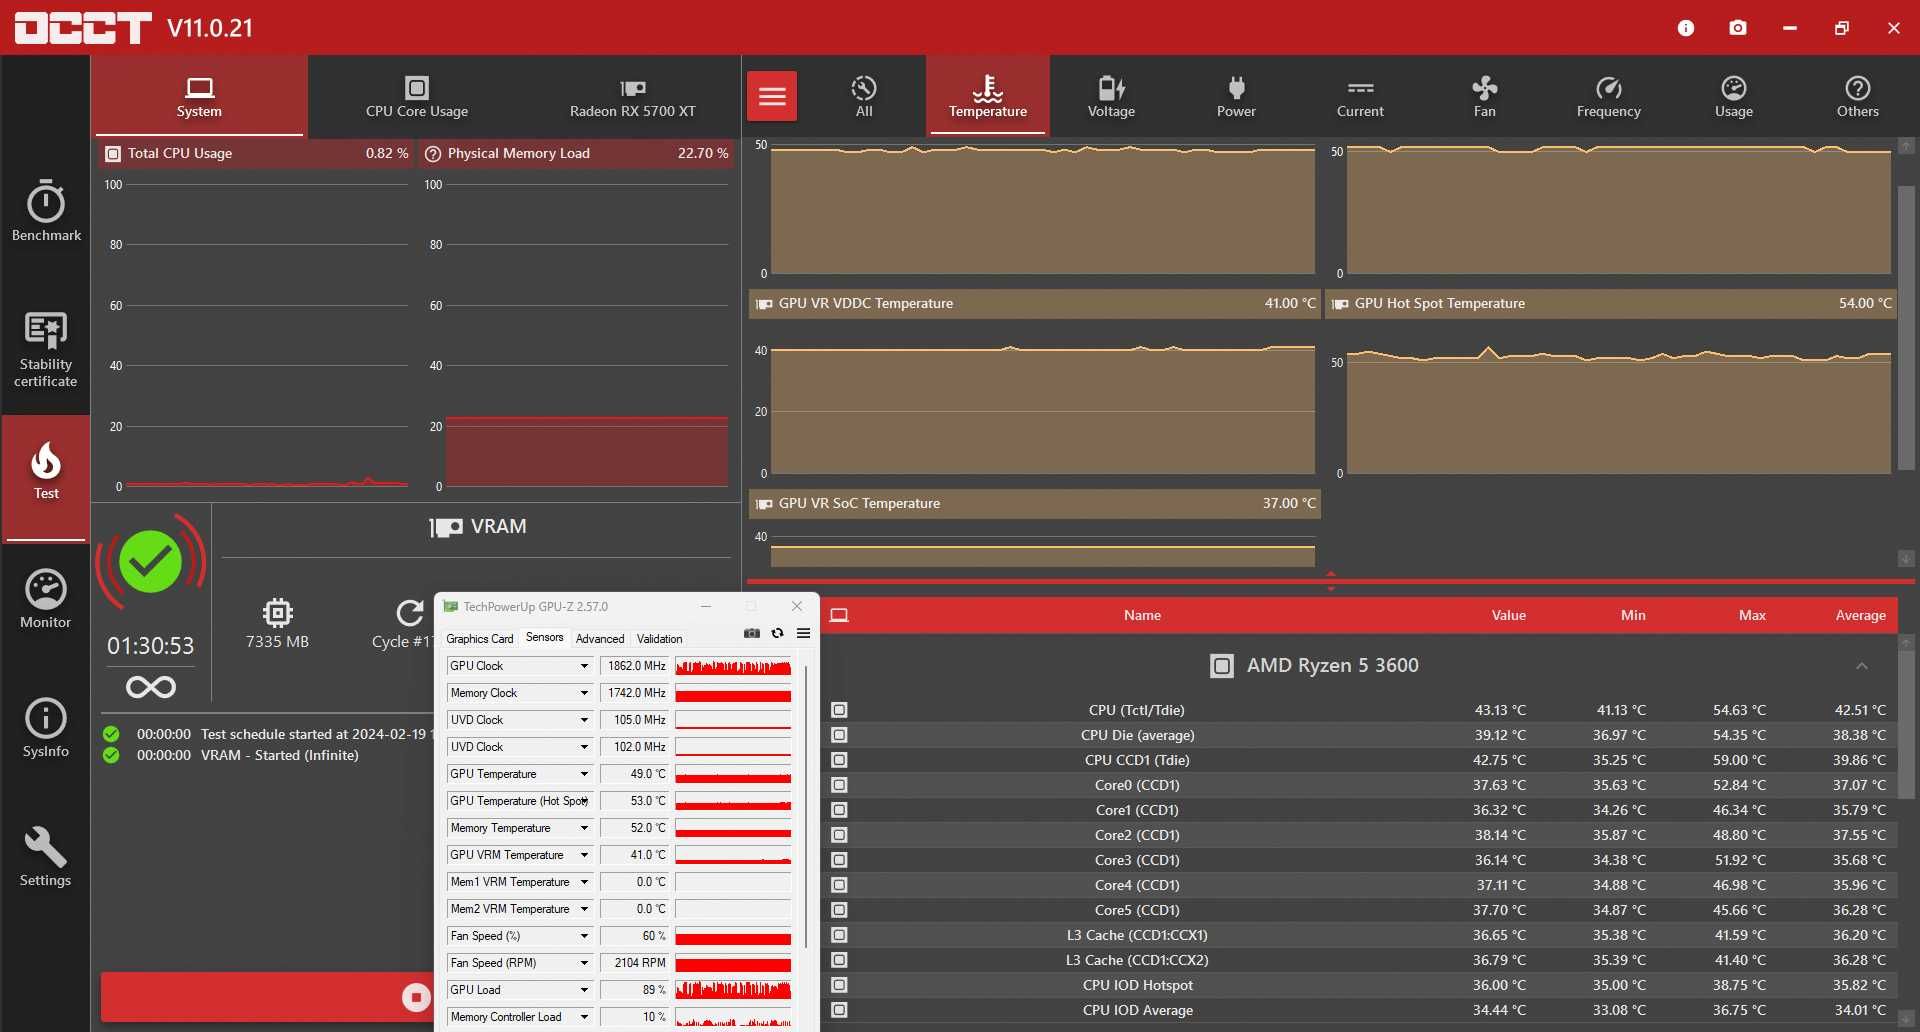Open Memory Temperature dropdown in GPU-Z
This screenshot has width=1920, height=1032.
(x=584, y=828)
